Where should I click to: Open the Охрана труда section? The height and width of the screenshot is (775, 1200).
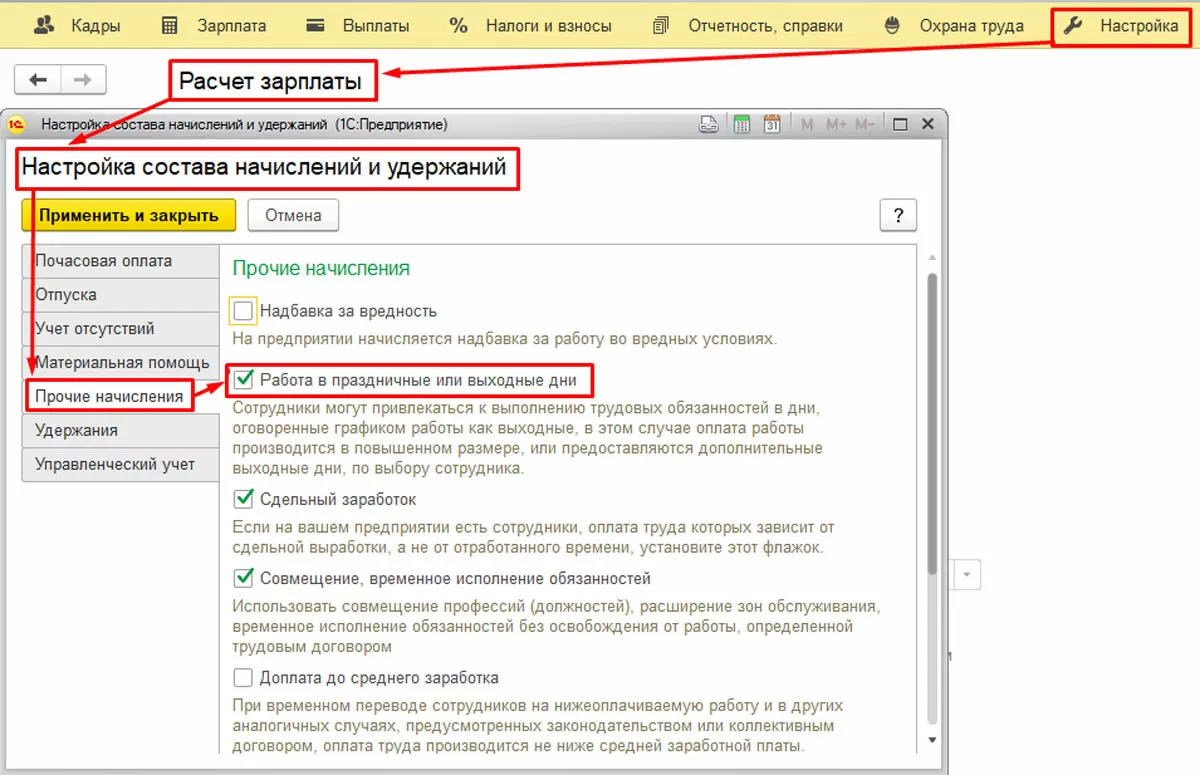pyautogui.click(x=953, y=26)
